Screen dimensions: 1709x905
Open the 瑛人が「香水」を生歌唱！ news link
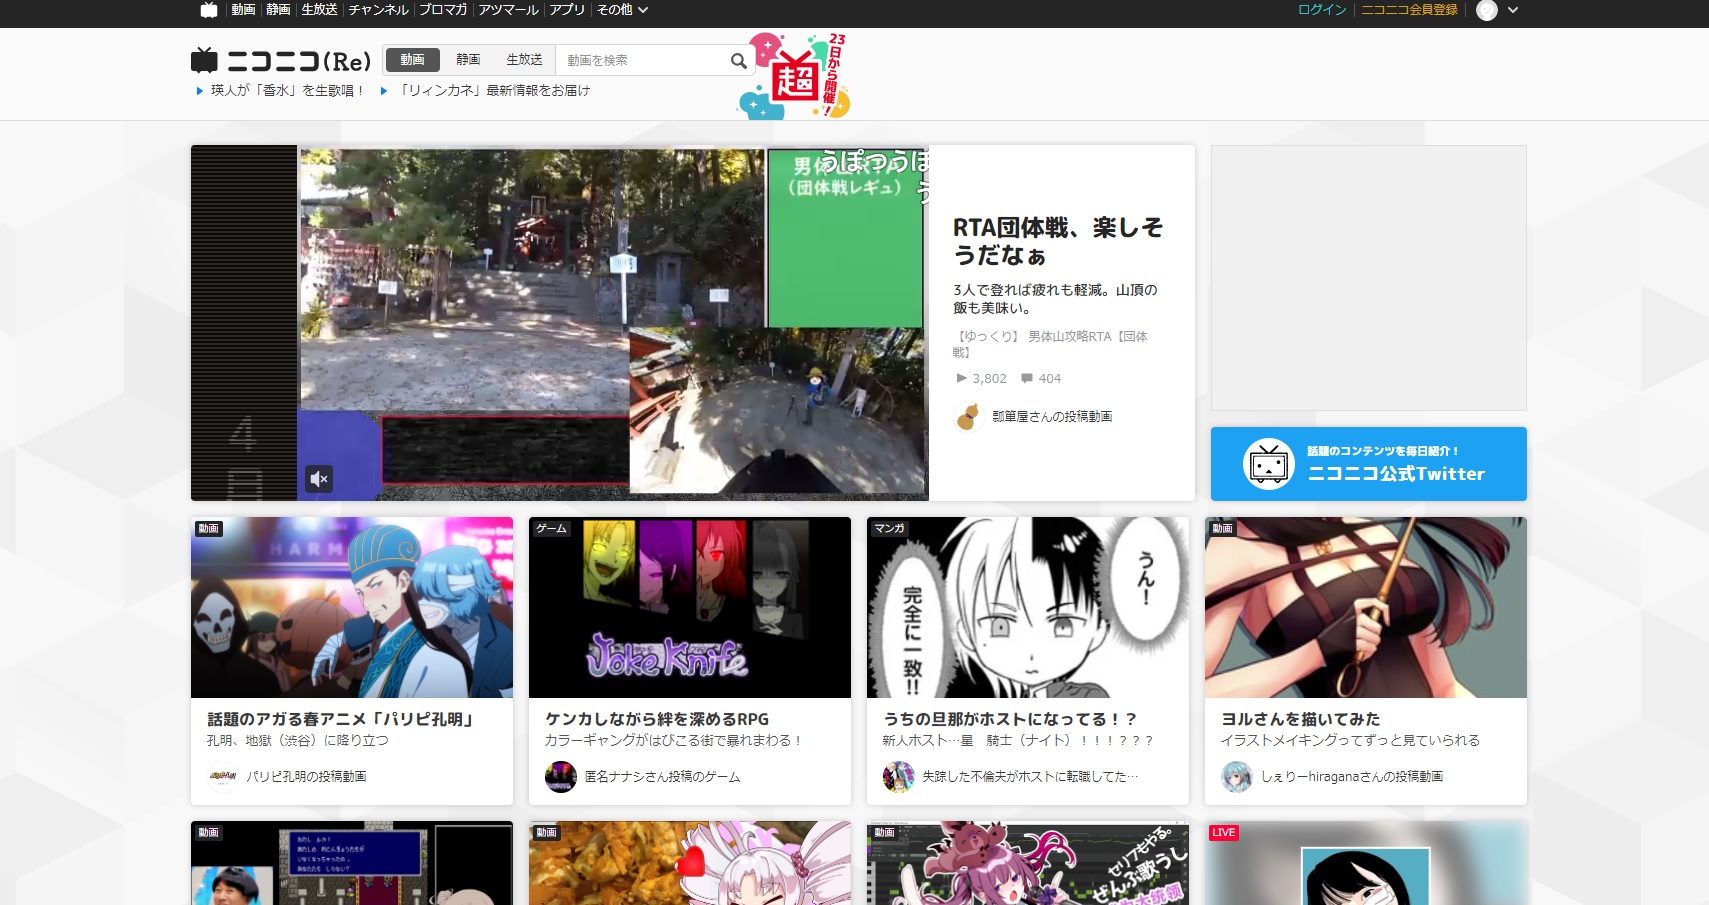pyautogui.click(x=286, y=90)
